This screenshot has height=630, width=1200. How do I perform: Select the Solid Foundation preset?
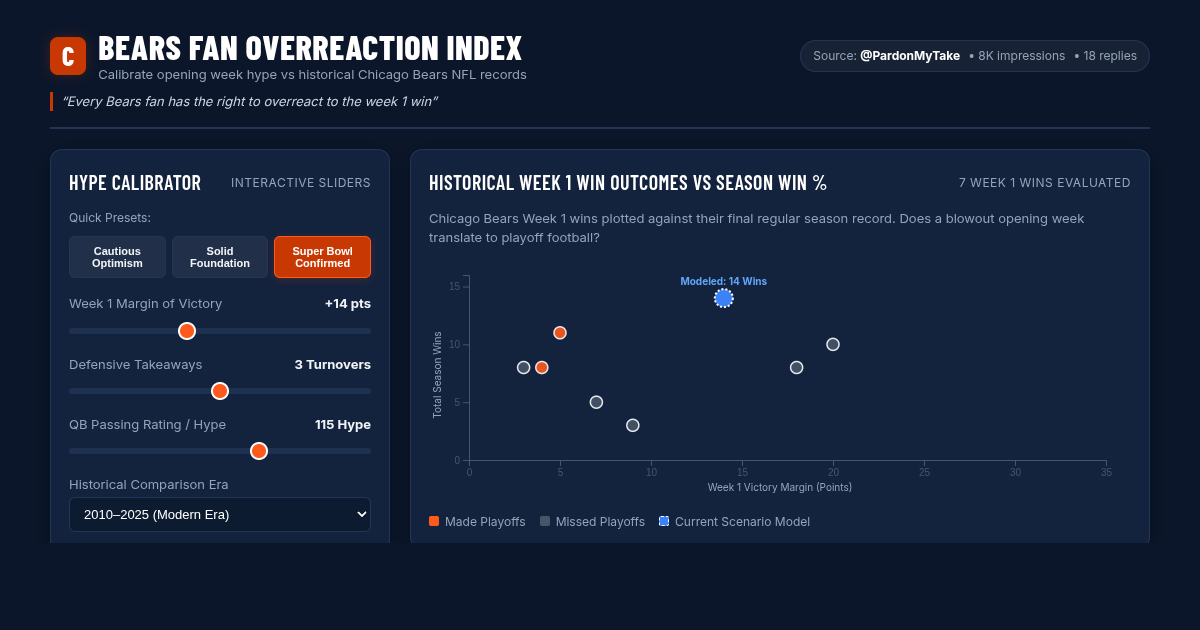pos(220,257)
